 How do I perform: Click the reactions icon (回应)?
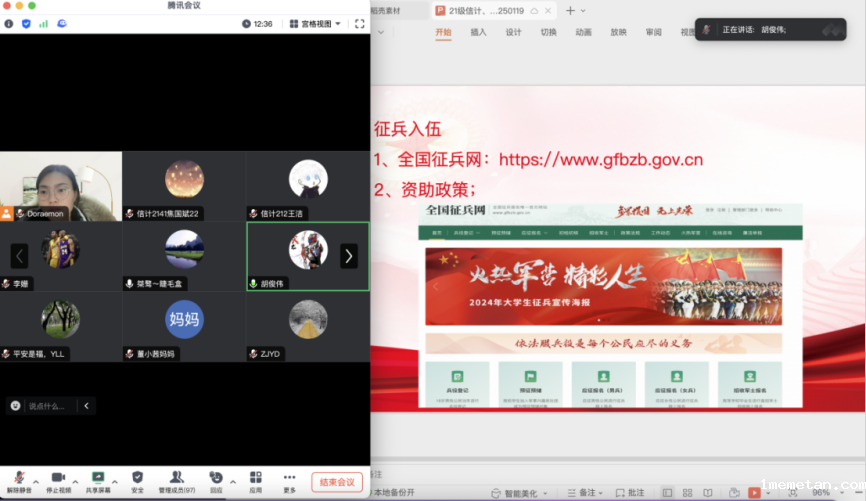(x=216, y=478)
